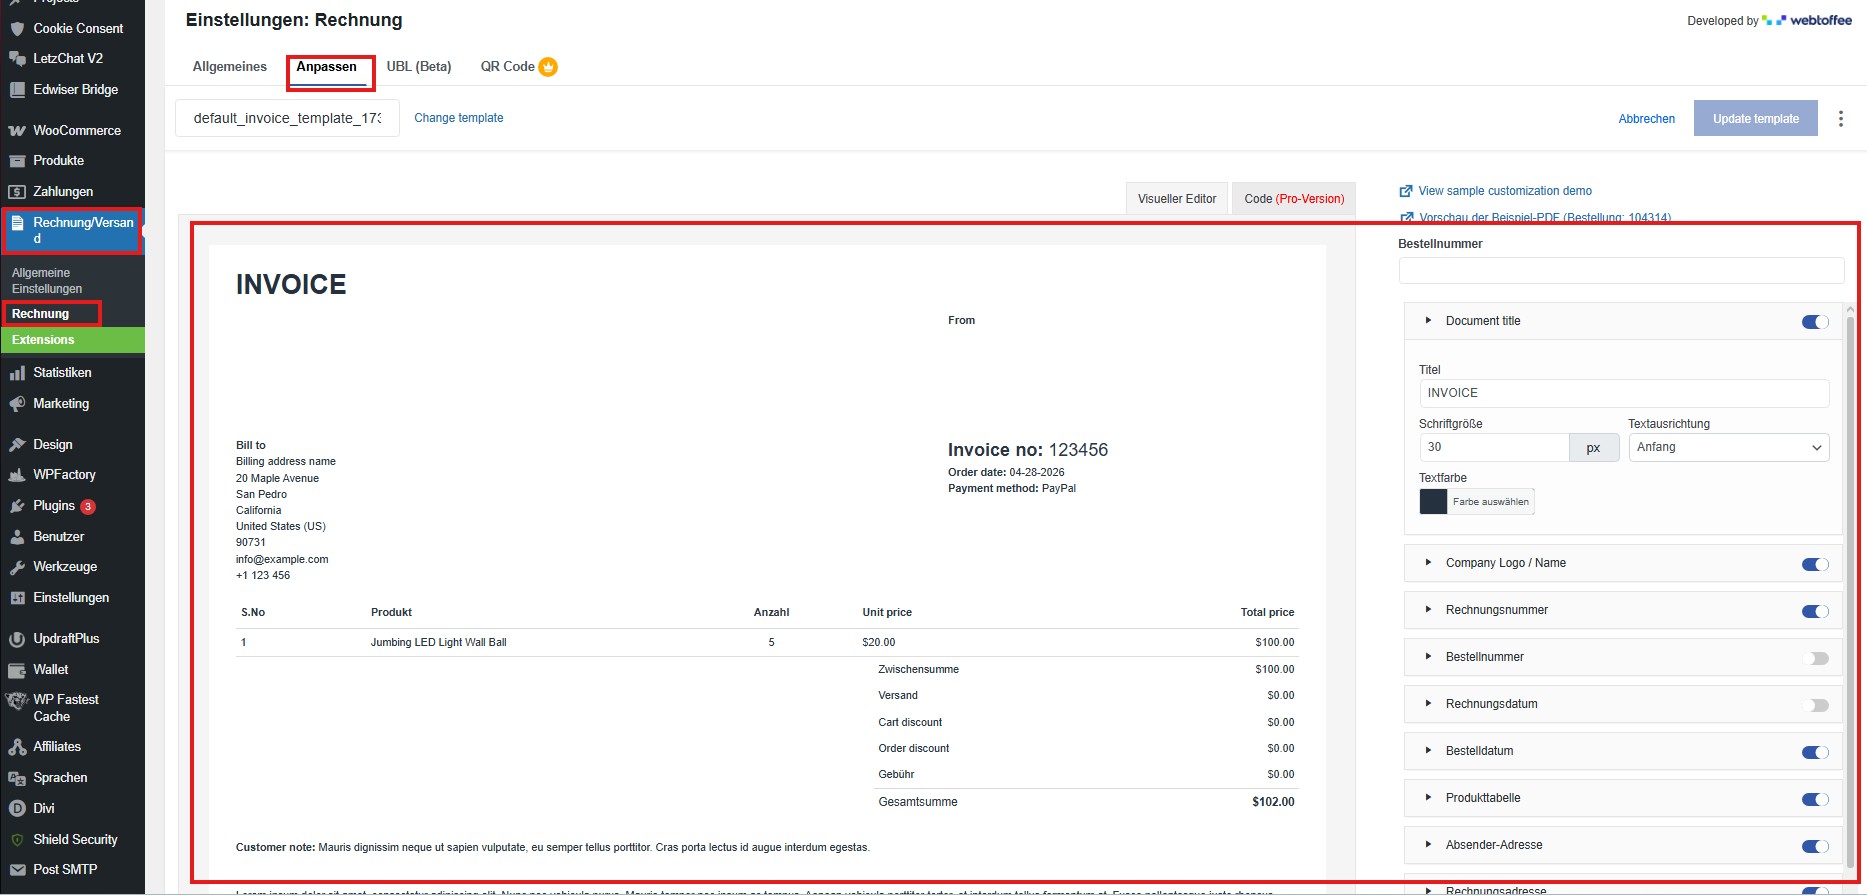Expand the Rechnungsnummer section arrow
The height and width of the screenshot is (895, 1867).
tap(1428, 609)
